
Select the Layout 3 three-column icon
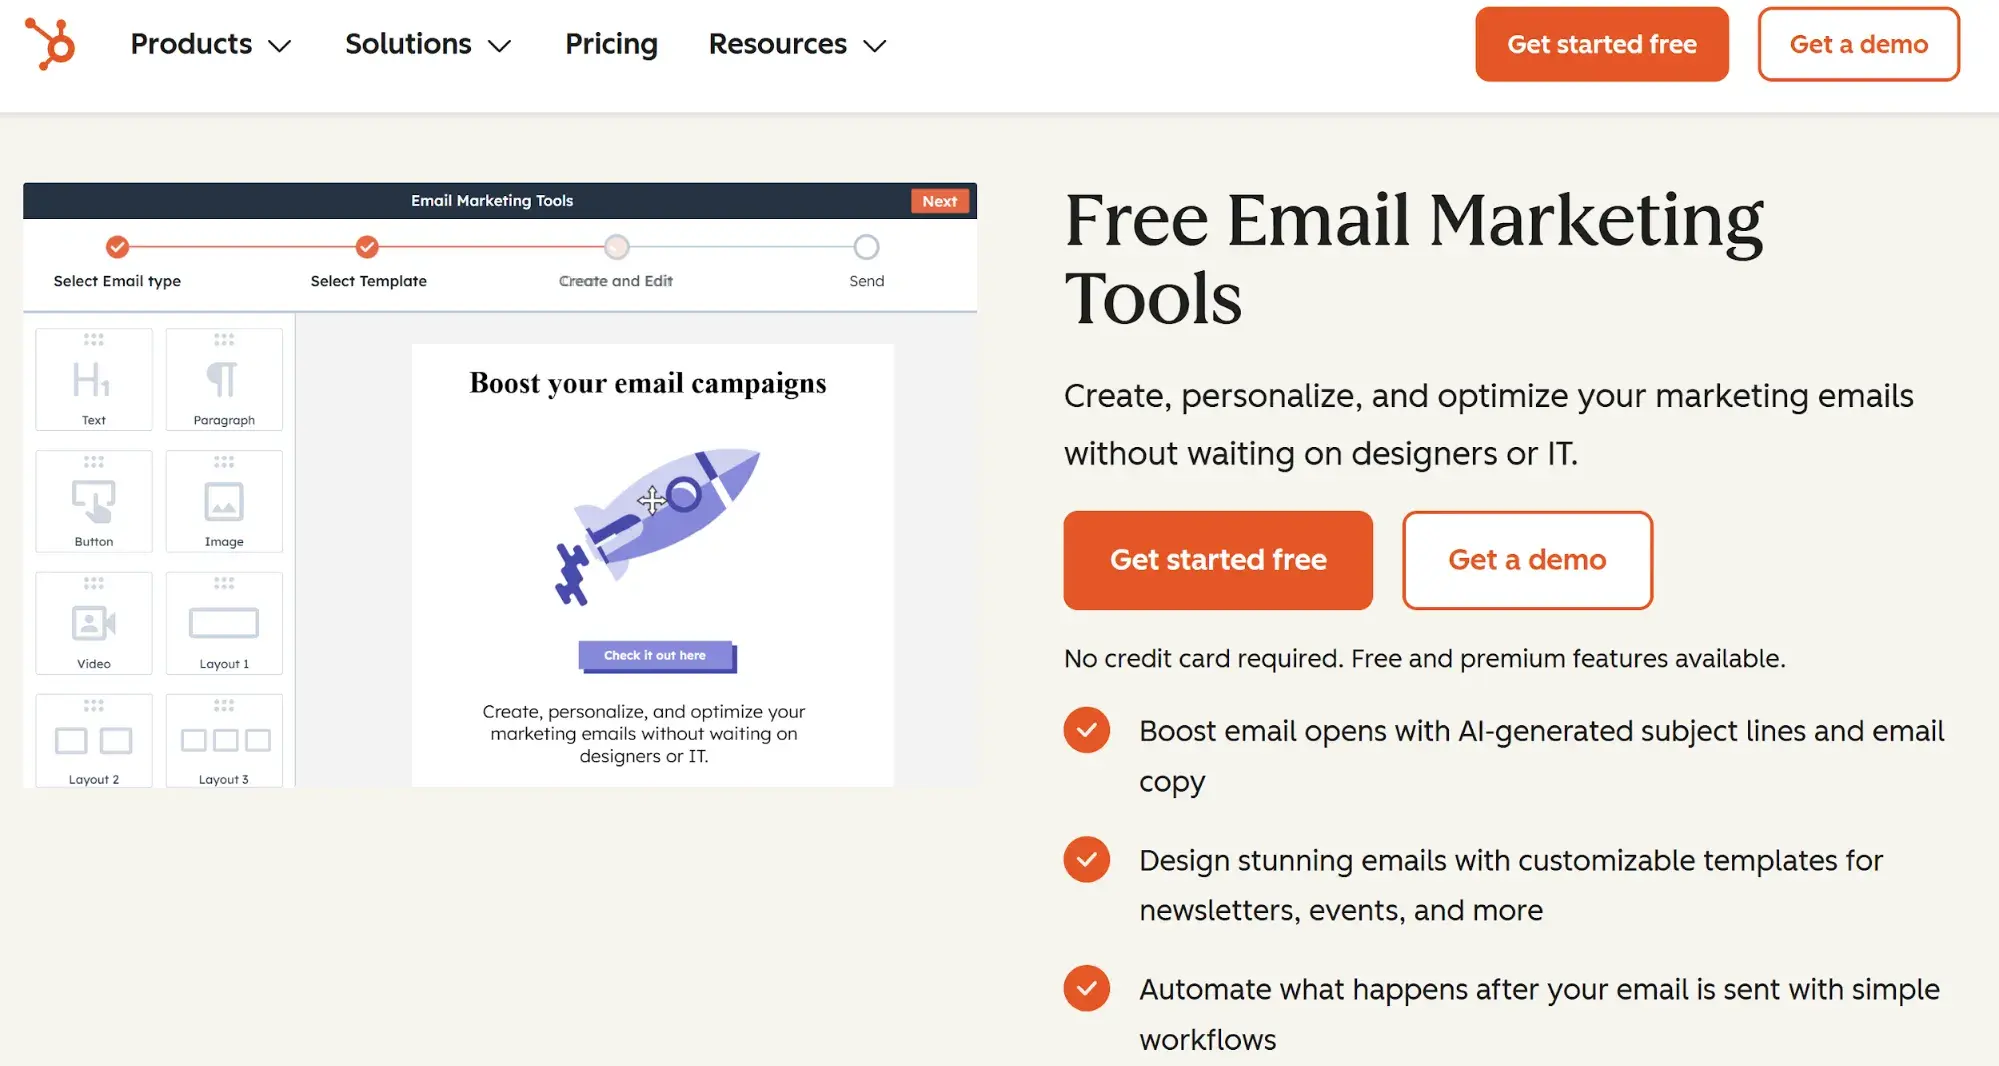pos(224,740)
